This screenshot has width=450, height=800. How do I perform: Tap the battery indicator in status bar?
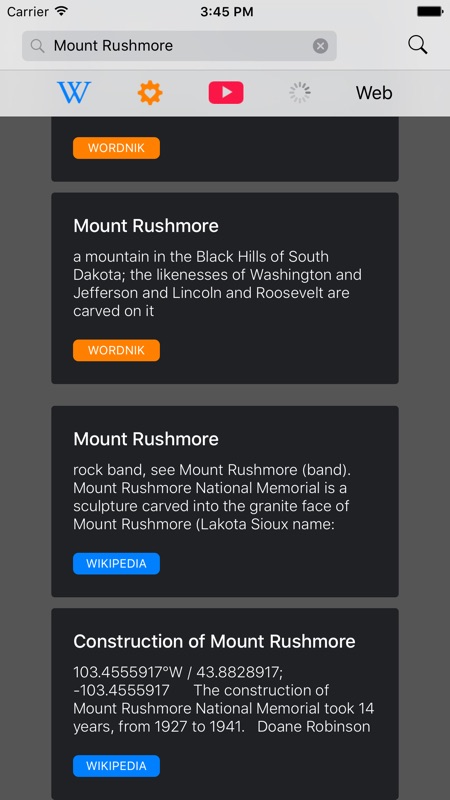(x=430, y=11)
